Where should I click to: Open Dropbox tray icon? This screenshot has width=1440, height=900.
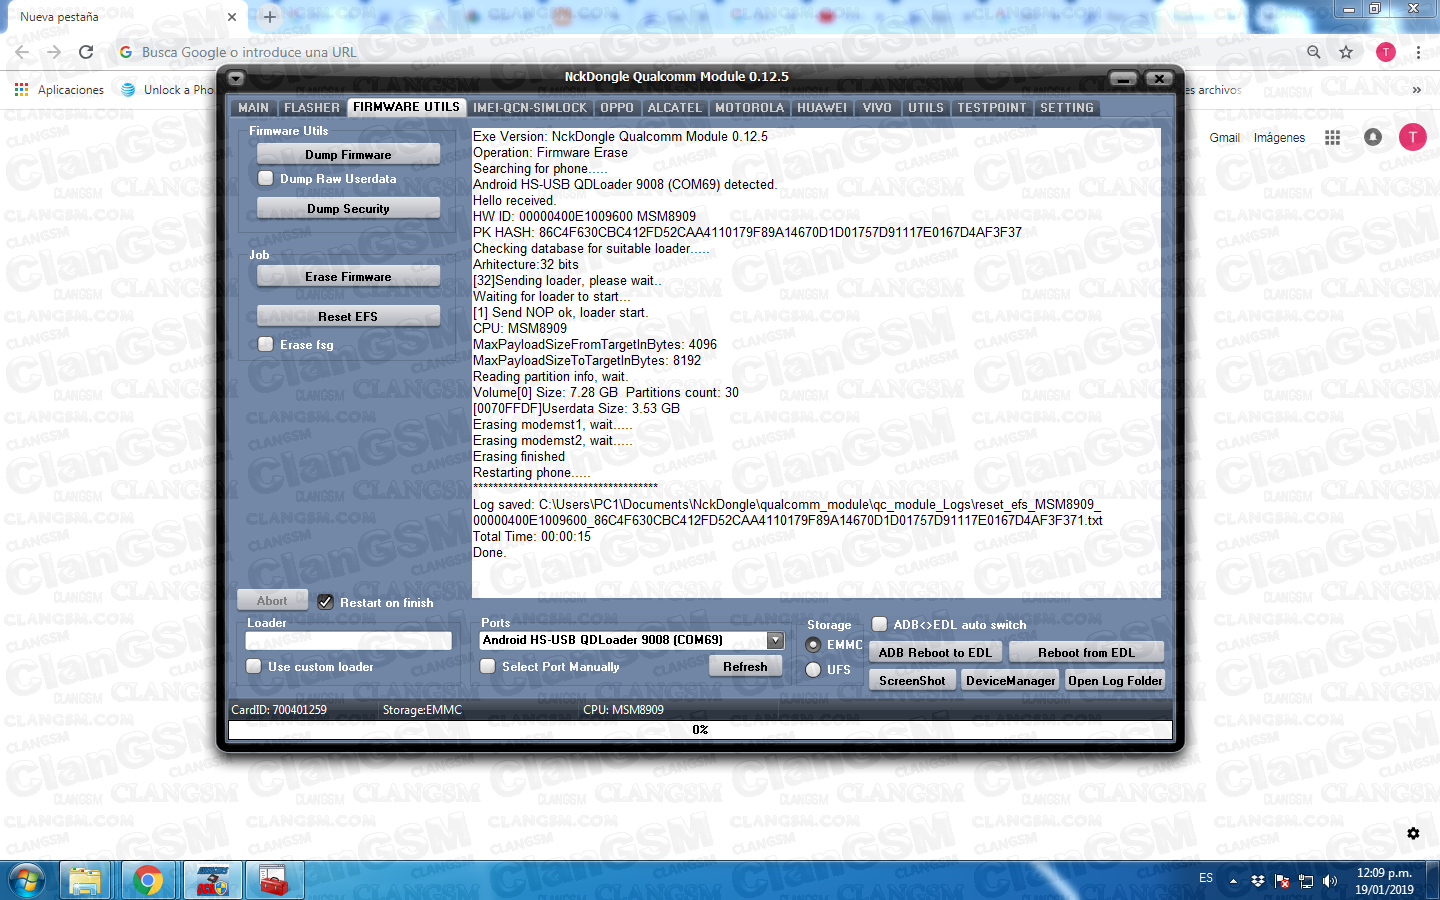(1258, 881)
